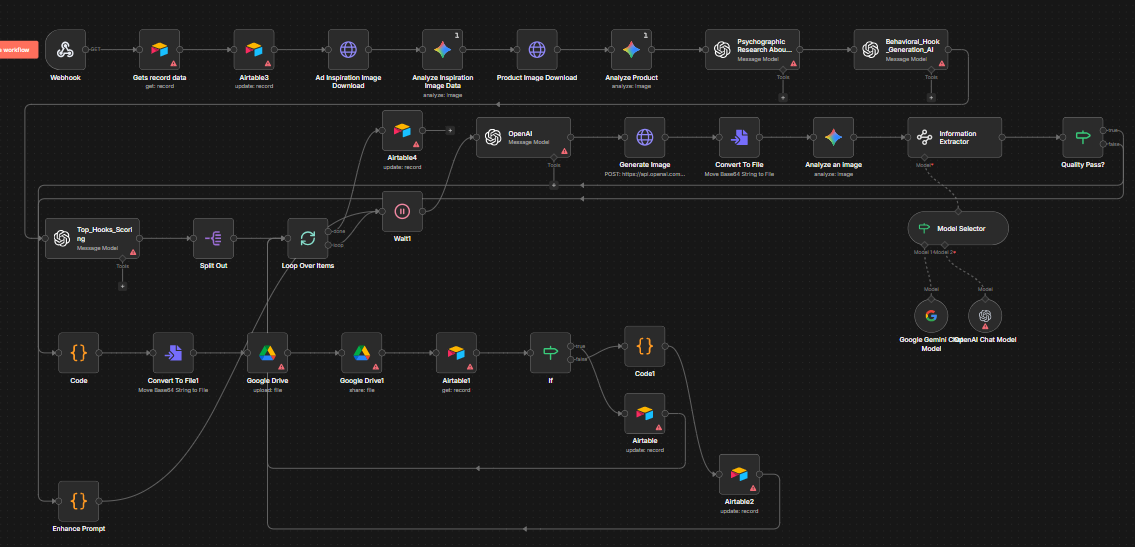Add a tool under the OpenAI node
The image size is (1135, 547).
point(554,185)
